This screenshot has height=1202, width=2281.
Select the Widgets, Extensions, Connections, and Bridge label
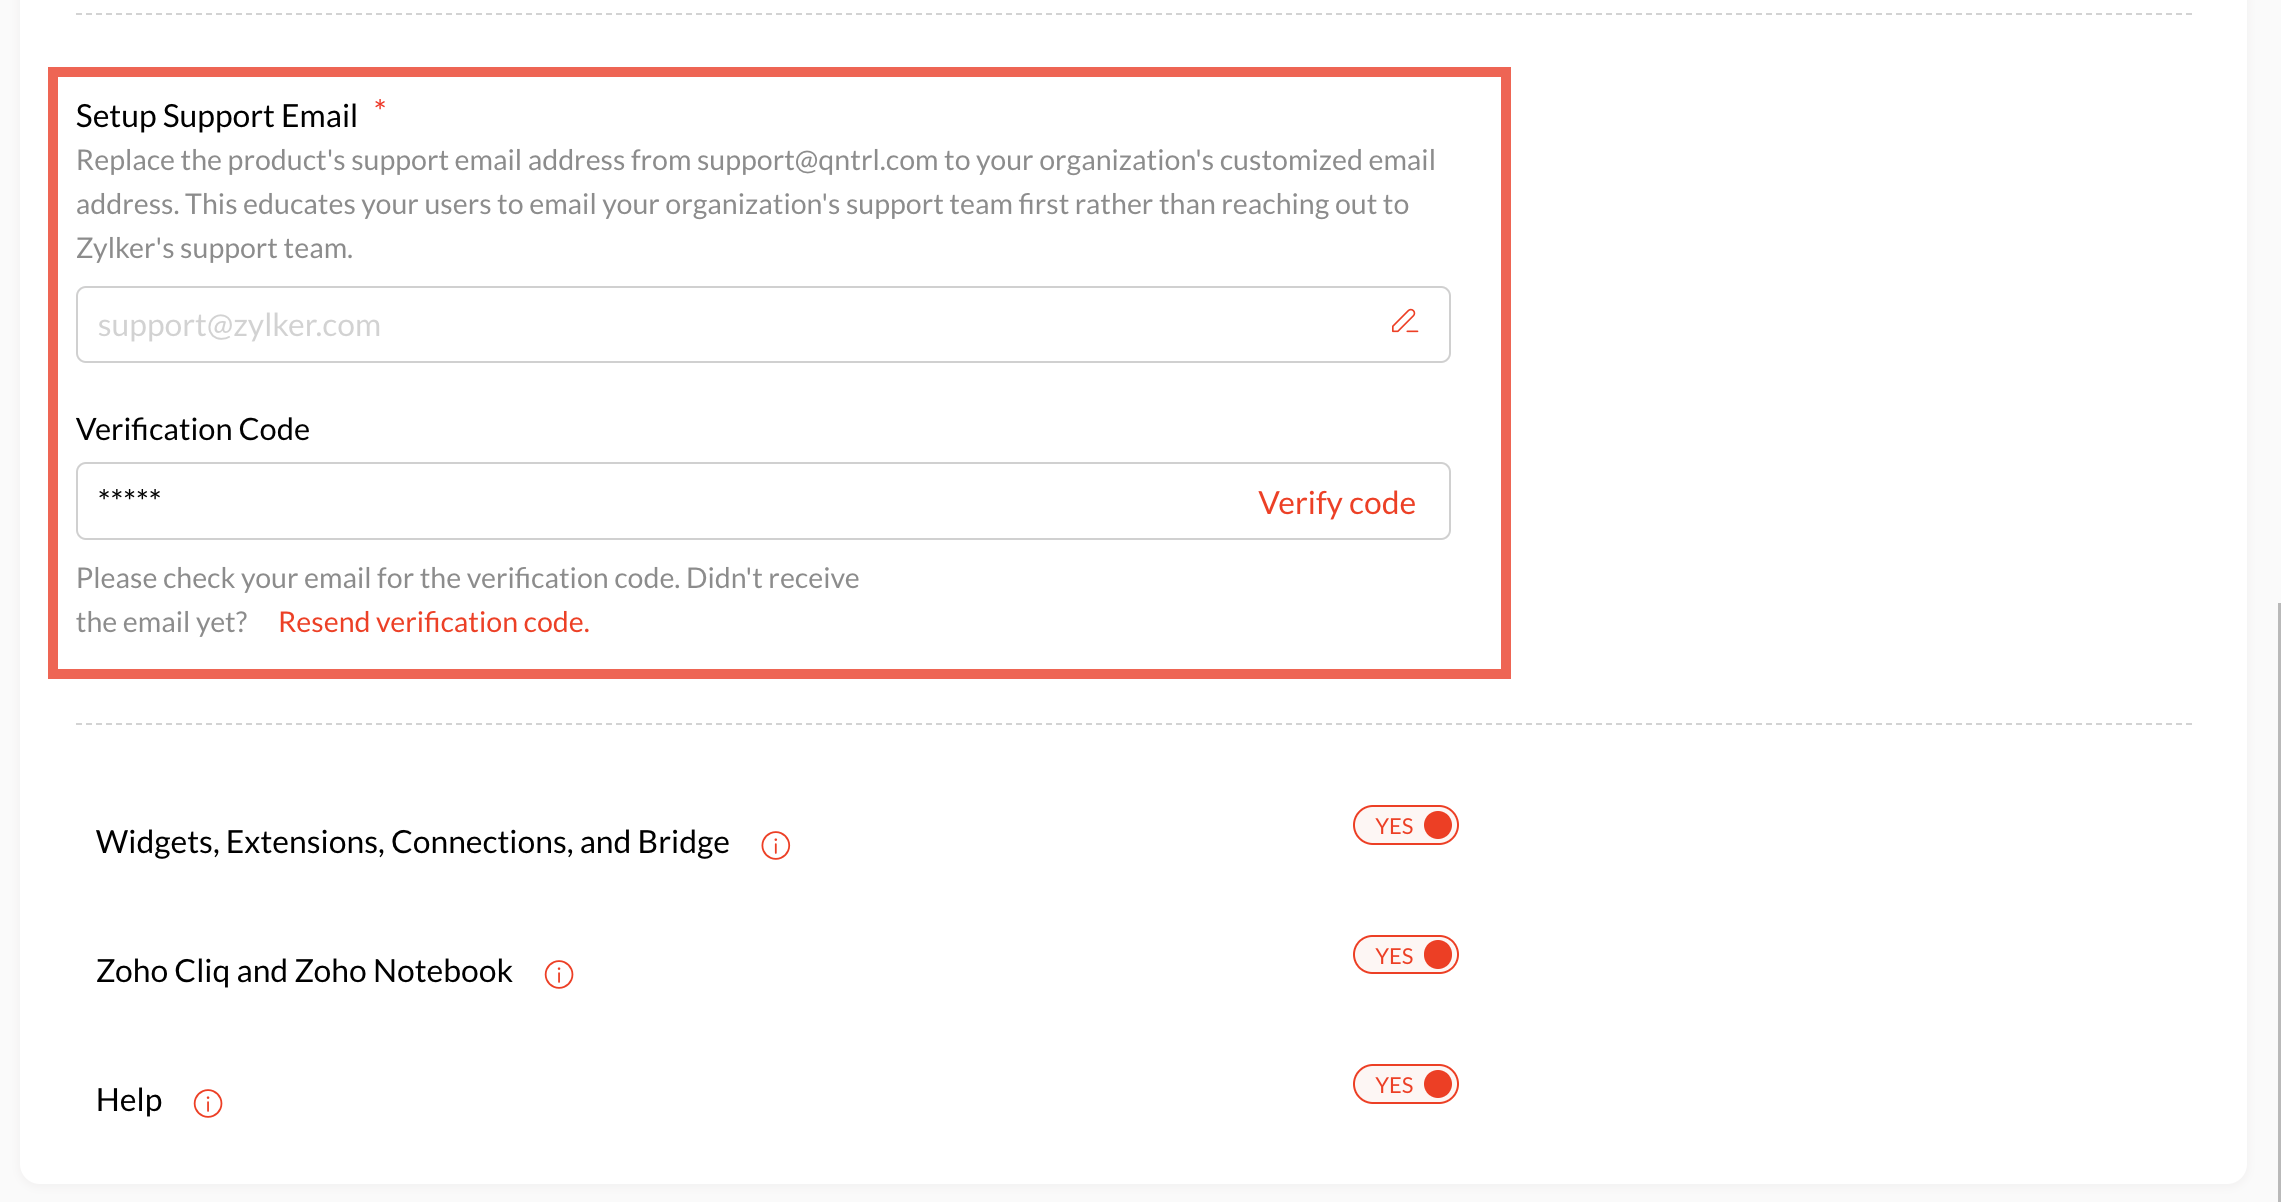(x=412, y=842)
